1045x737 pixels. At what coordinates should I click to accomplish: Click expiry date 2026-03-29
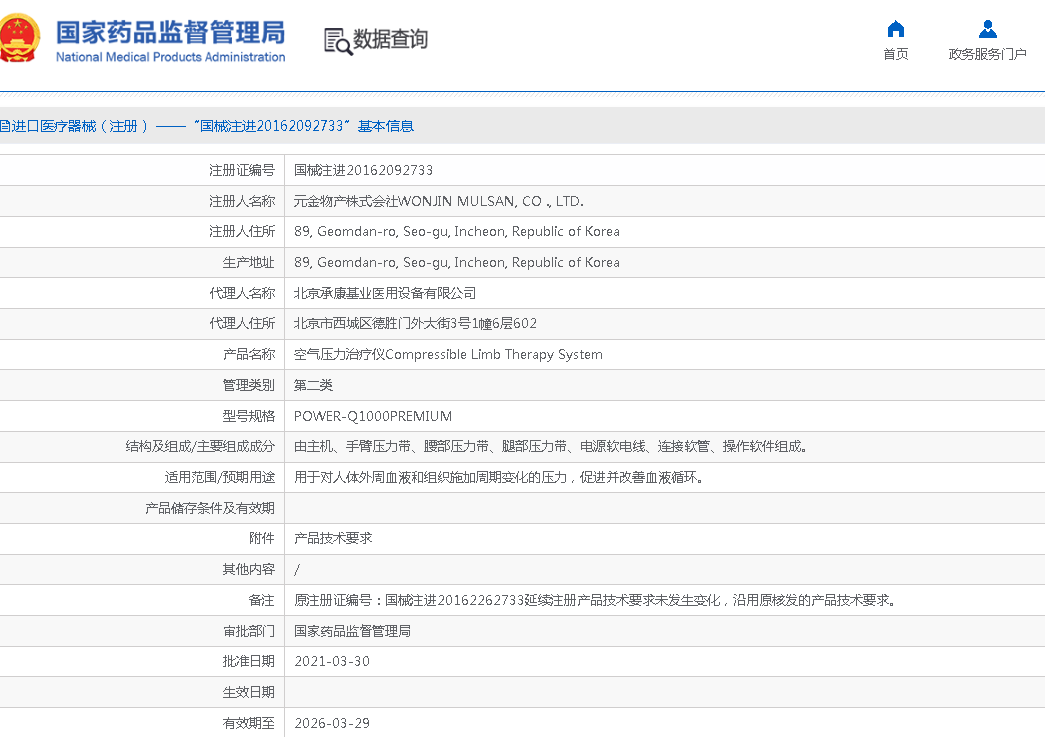pos(332,723)
